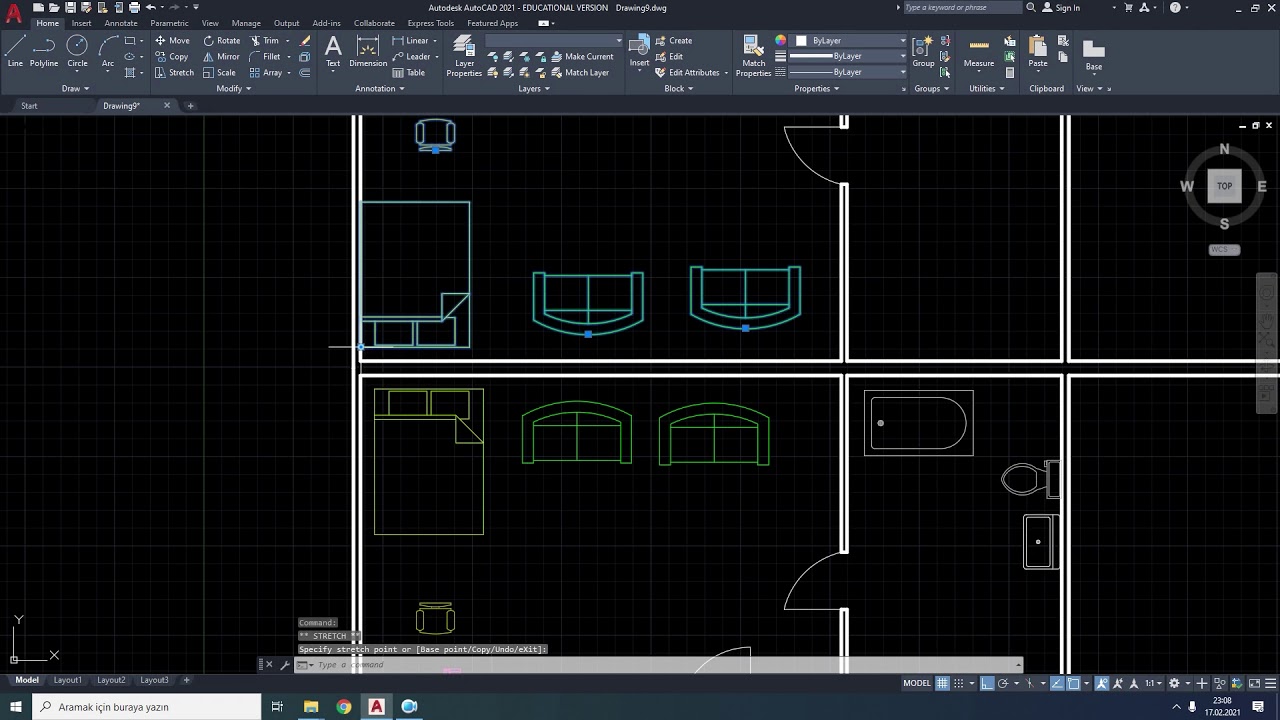Open lineweight ByLayer dropdown

pos(848,56)
